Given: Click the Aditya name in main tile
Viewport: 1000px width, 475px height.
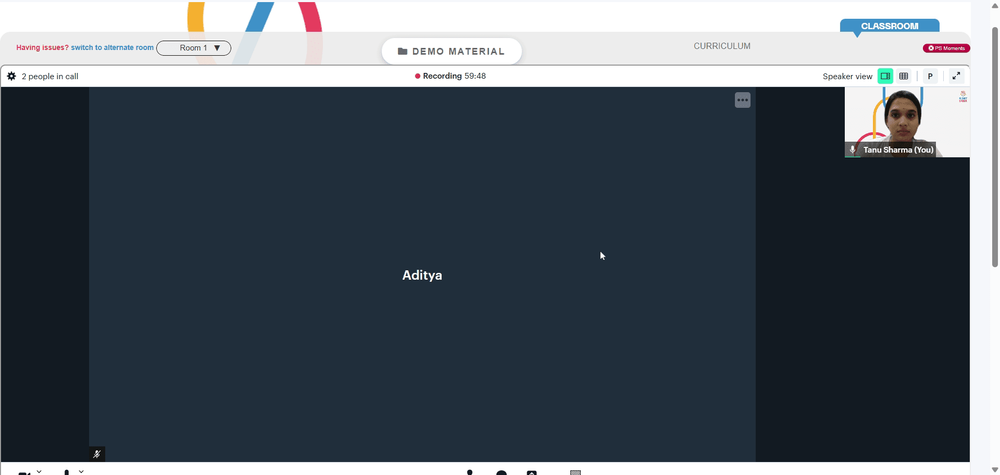Looking at the screenshot, I should [x=422, y=275].
